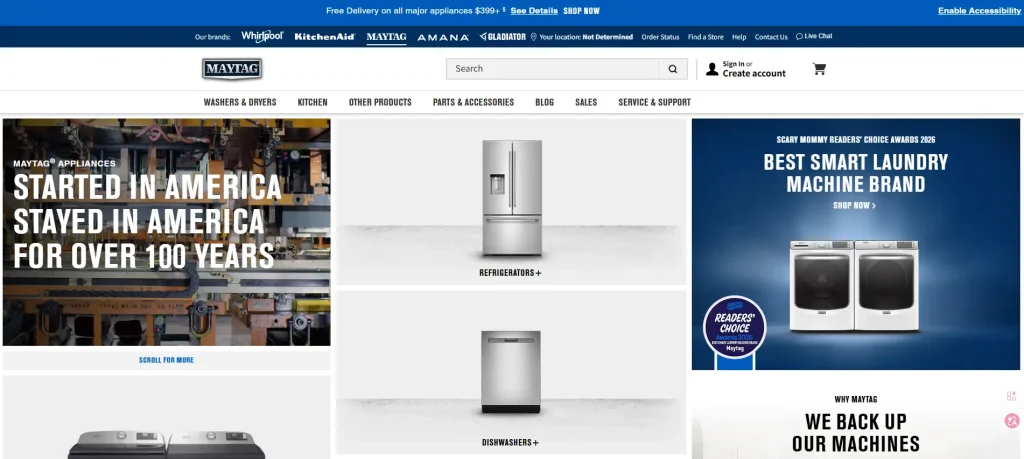This screenshot has height=459, width=1024.
Task: Check Order Status
Action: click(x=660, y=37)
